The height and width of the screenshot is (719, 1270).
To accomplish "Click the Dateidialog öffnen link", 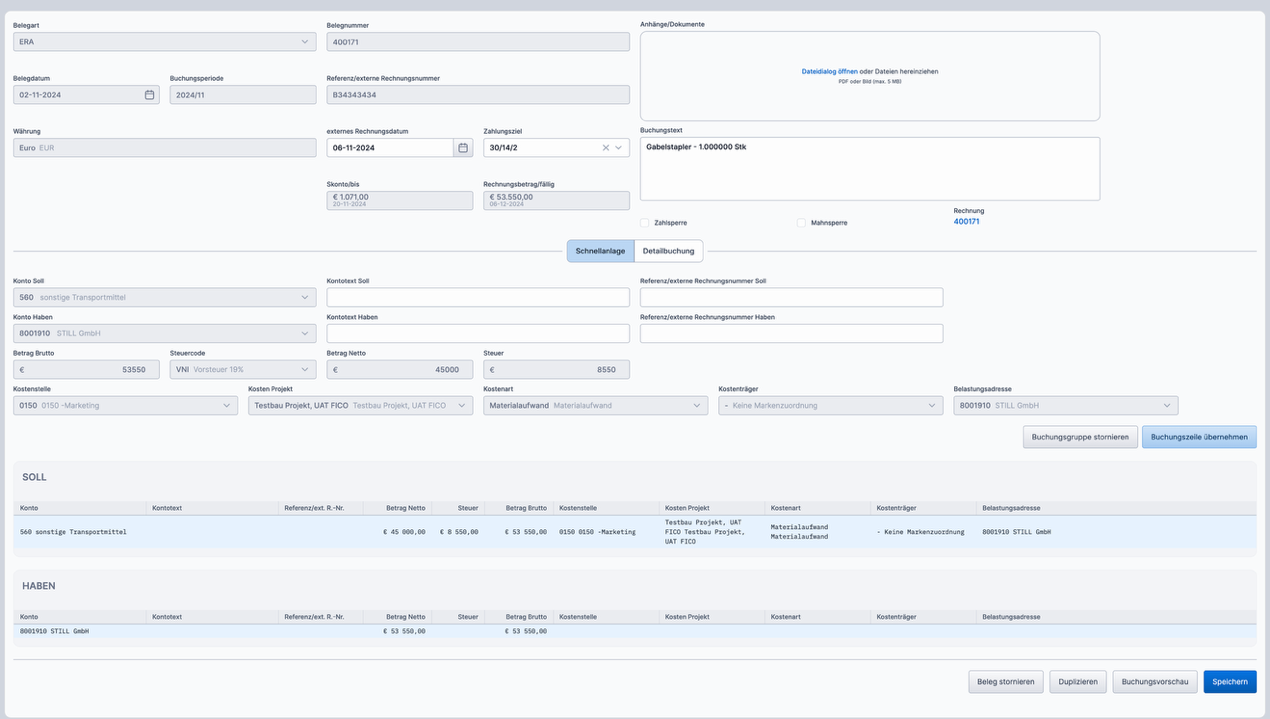I will coord(829,72).
